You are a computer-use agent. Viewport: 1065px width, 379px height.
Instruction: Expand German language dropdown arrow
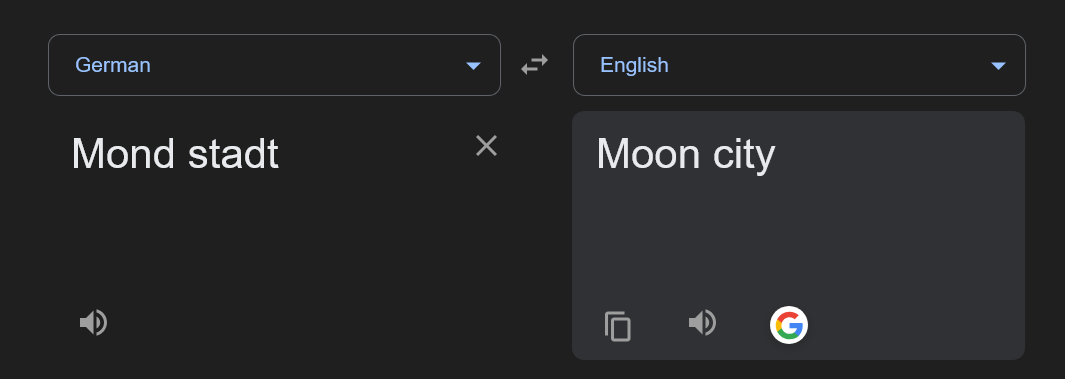[x=473, y=66]
